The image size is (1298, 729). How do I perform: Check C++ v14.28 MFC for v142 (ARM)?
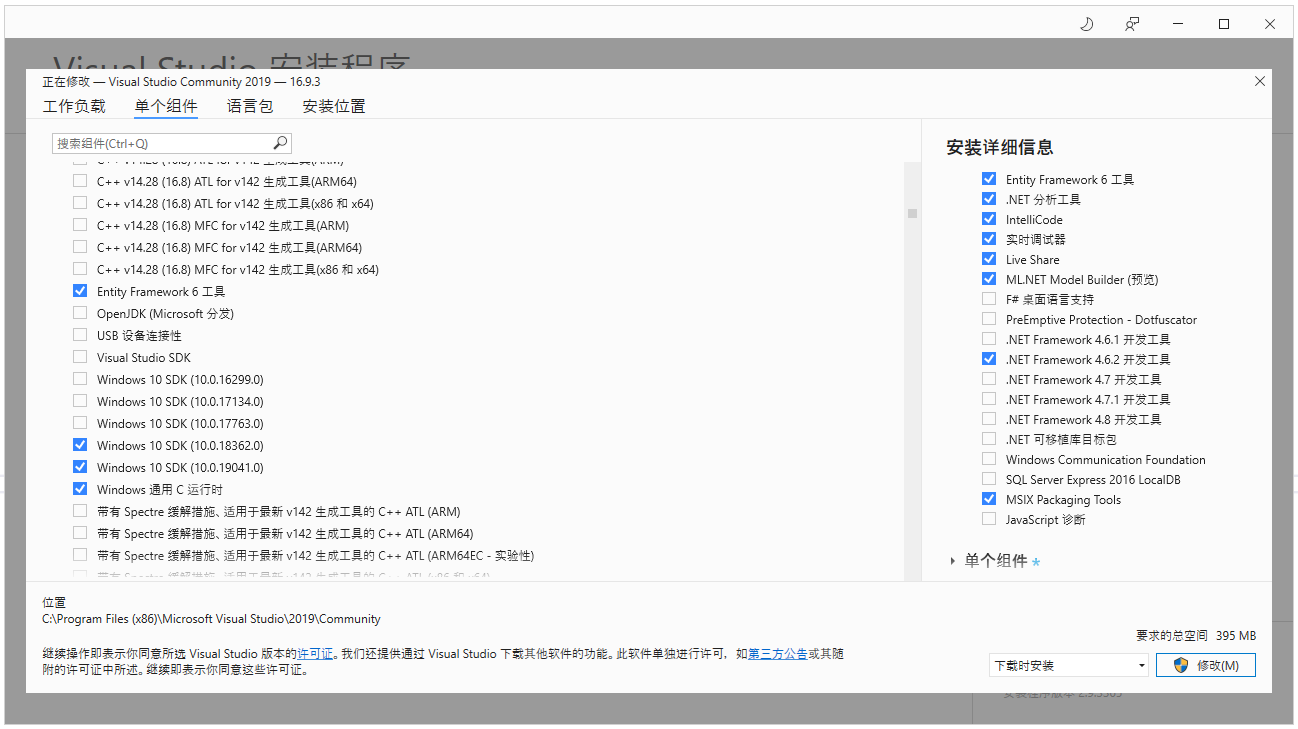pos(80,225)
